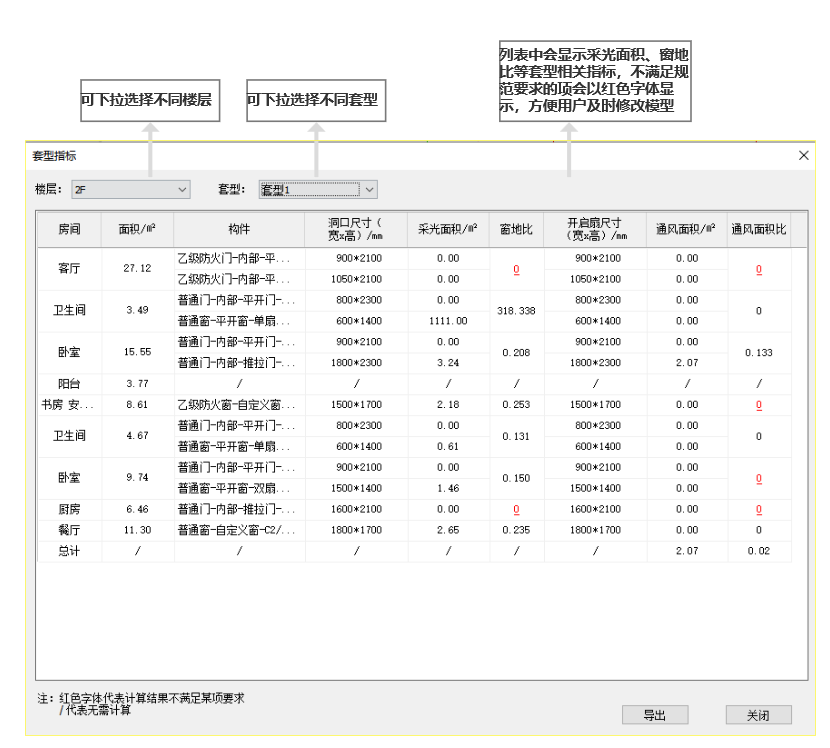Click red 窗地比 value in 客厅 row
Image resolution: width=830 pixels, height=748 pixels.
click(516, 269)
